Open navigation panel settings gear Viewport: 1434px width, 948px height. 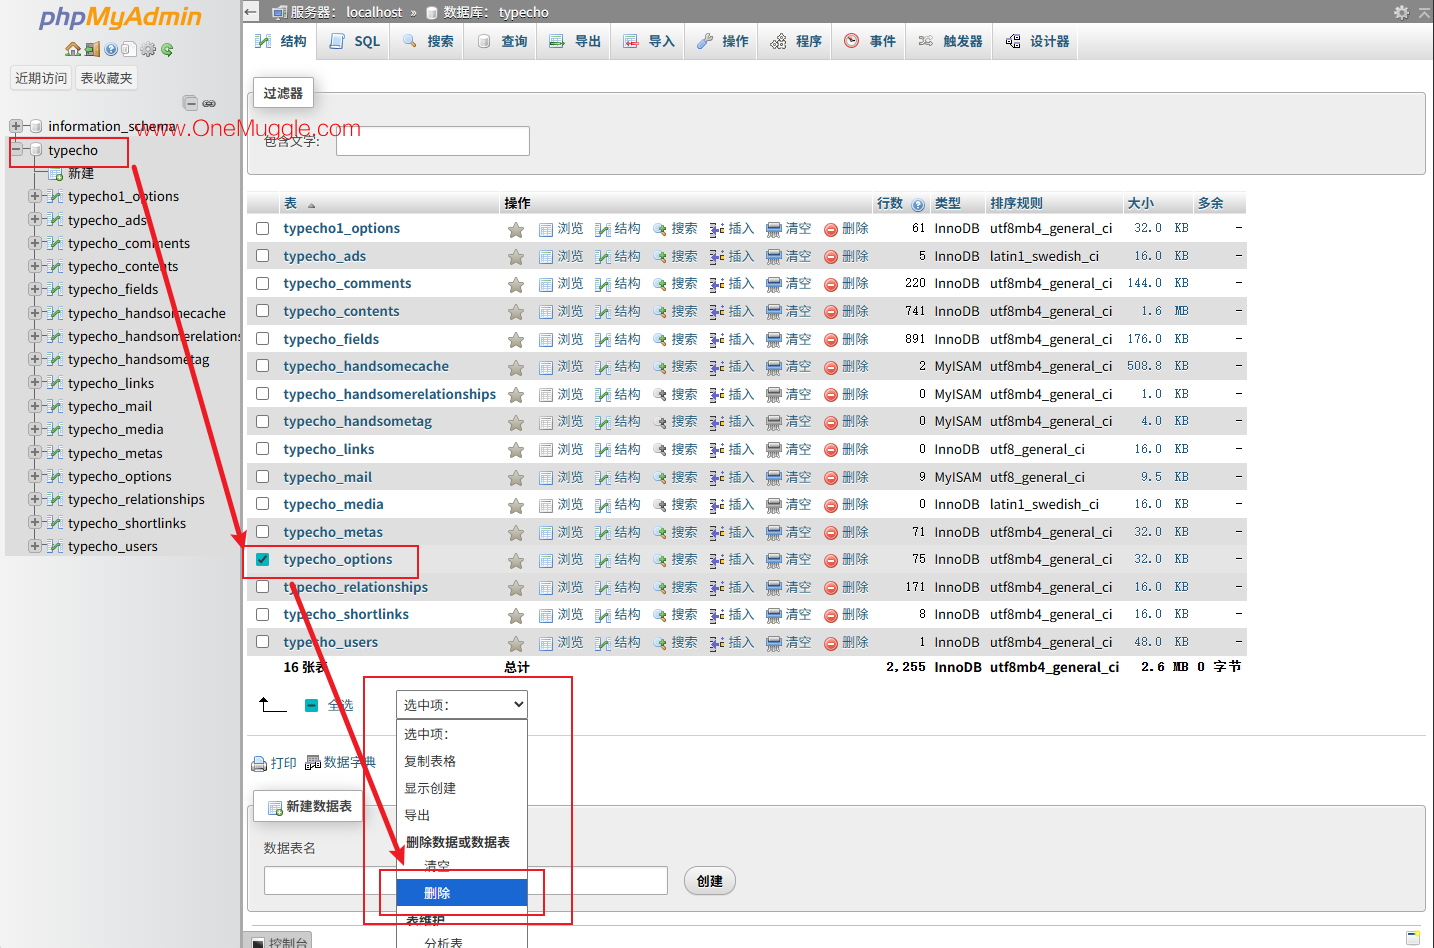[x=148, y=49]
